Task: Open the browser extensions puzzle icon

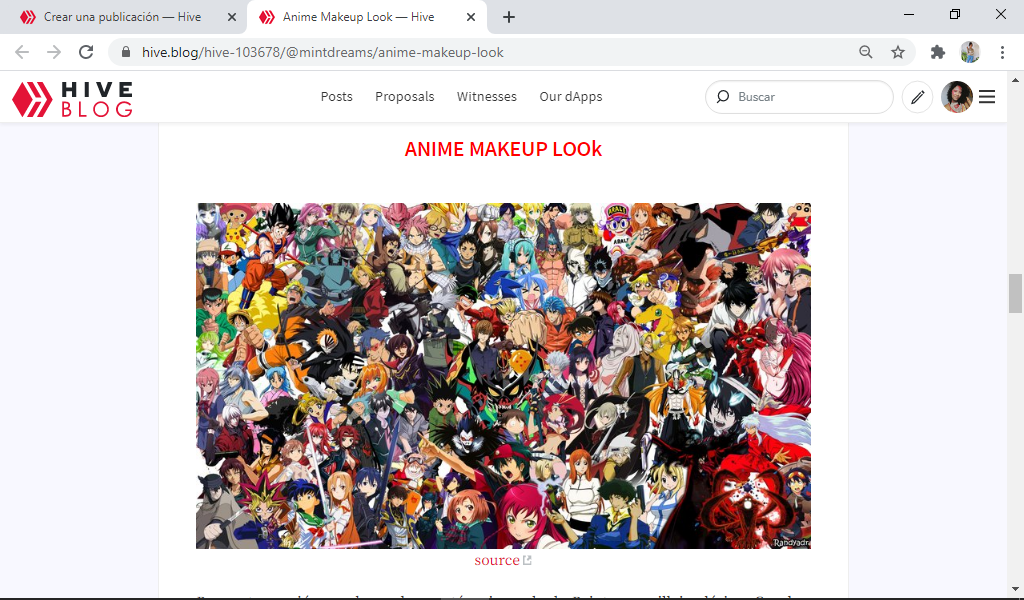Action: click(x=938, y=52)
